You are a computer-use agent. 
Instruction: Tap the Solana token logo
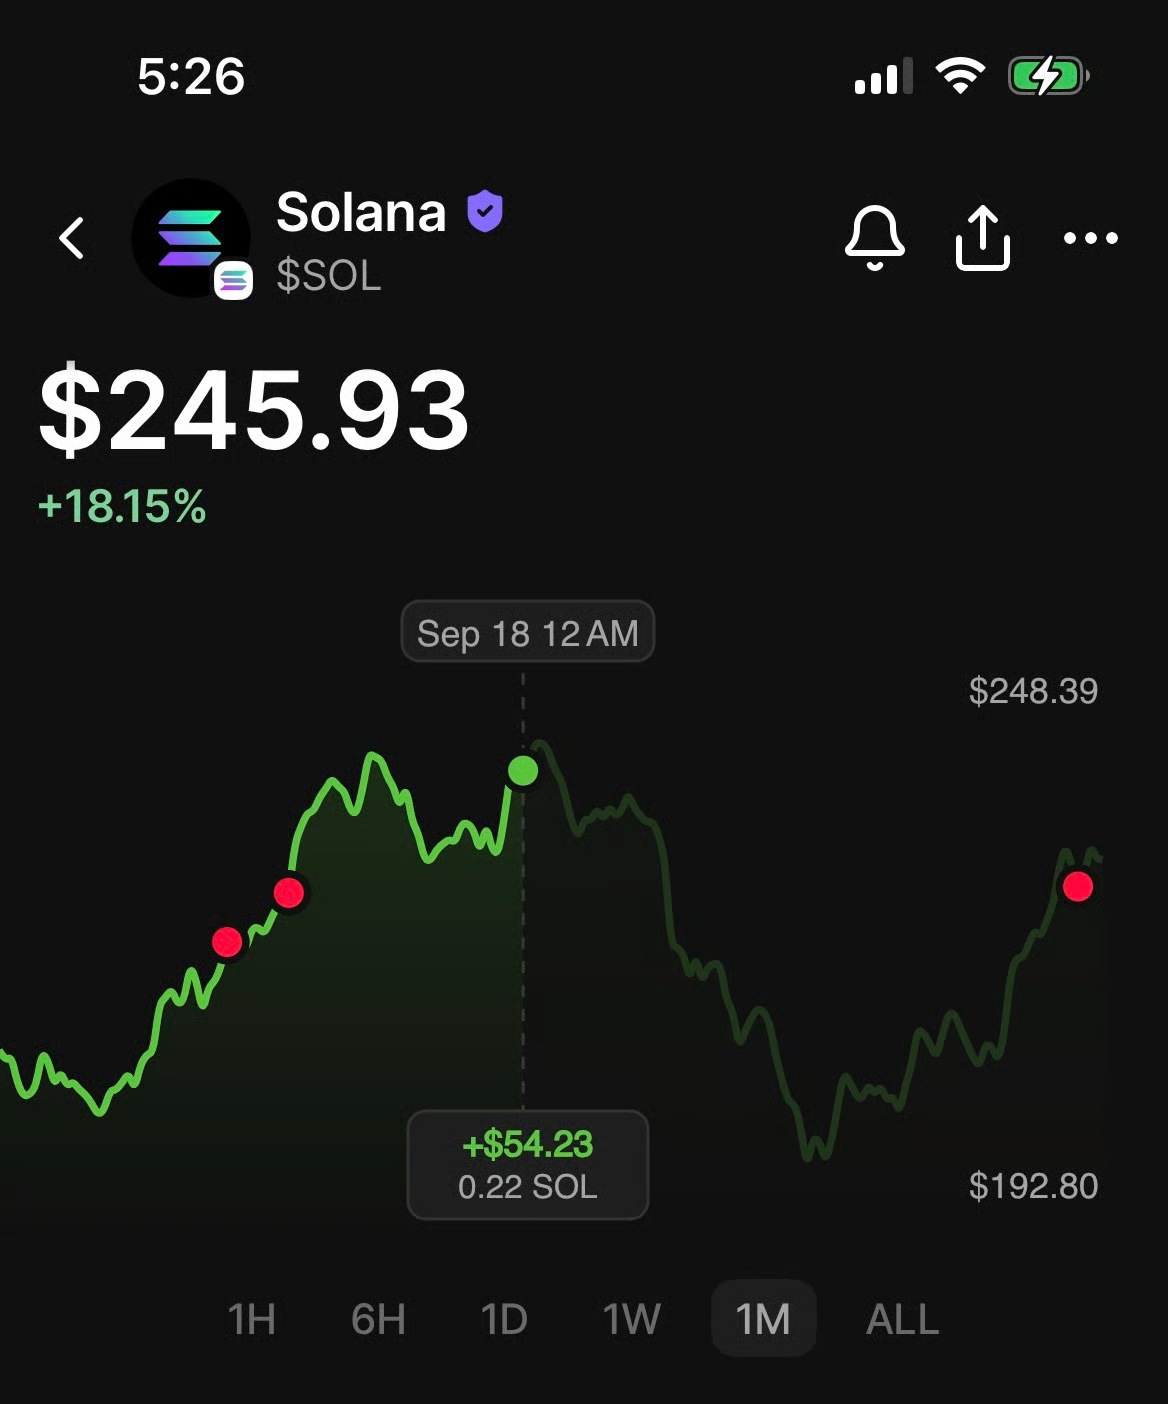click(x=191, y=238)
